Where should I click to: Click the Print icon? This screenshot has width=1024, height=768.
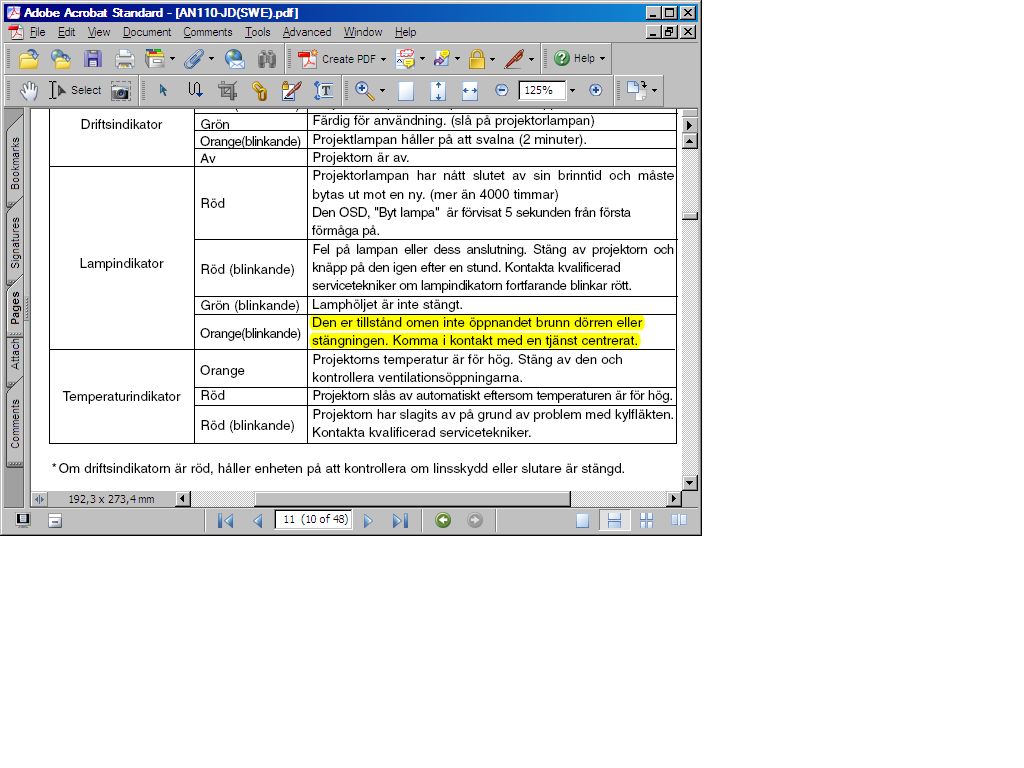click(x=124, y=59)
